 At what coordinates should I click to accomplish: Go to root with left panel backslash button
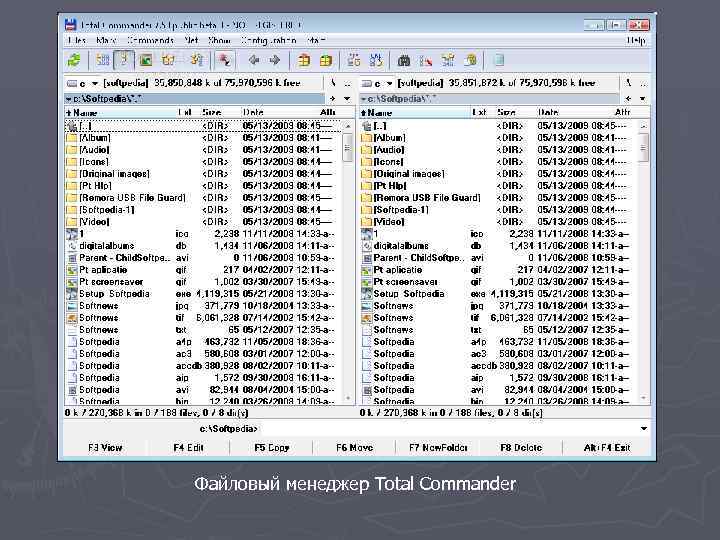point(333,83)
